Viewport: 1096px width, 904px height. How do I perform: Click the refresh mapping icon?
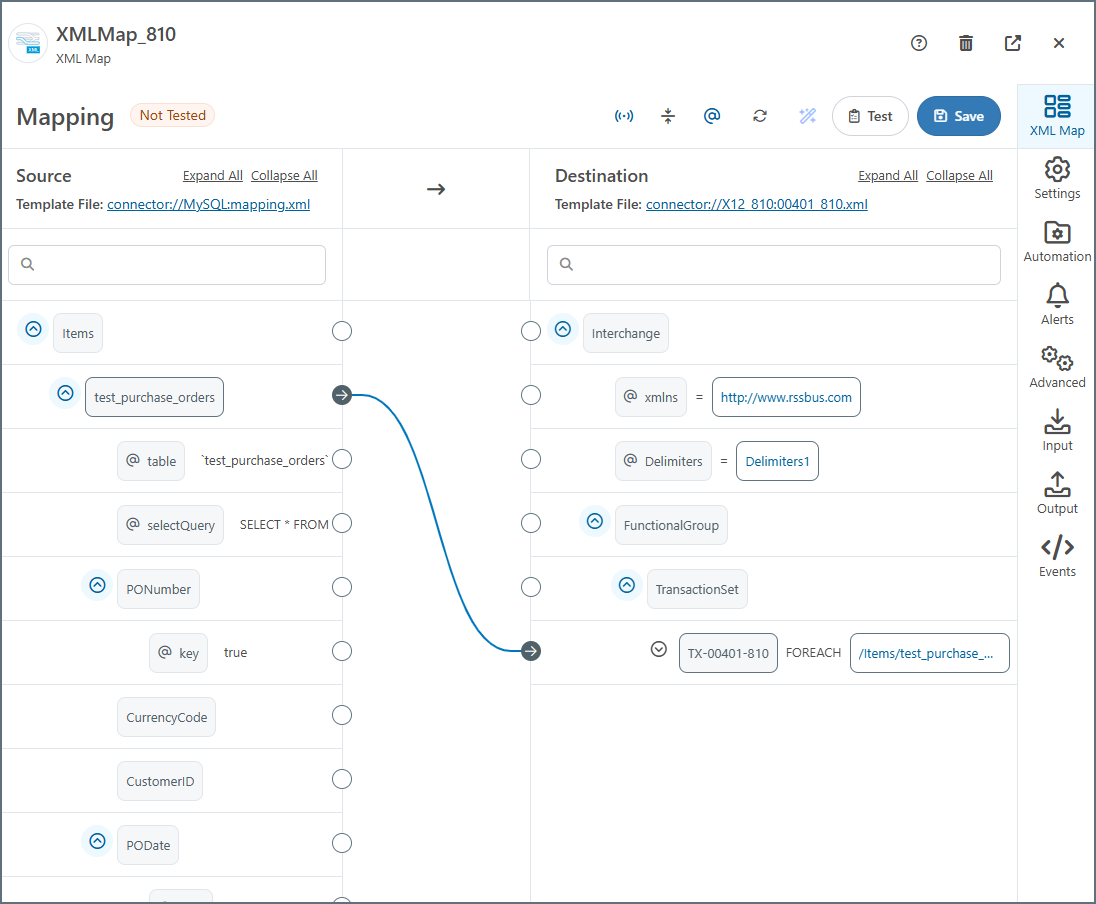(x=760, y=116)
